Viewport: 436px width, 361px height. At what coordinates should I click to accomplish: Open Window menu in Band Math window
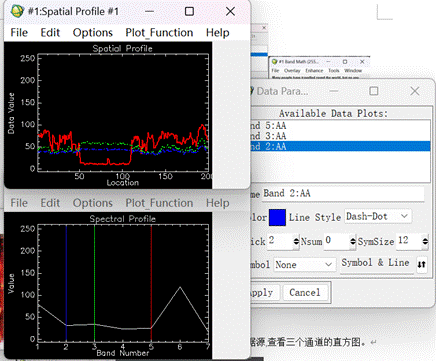pos(353,71)
